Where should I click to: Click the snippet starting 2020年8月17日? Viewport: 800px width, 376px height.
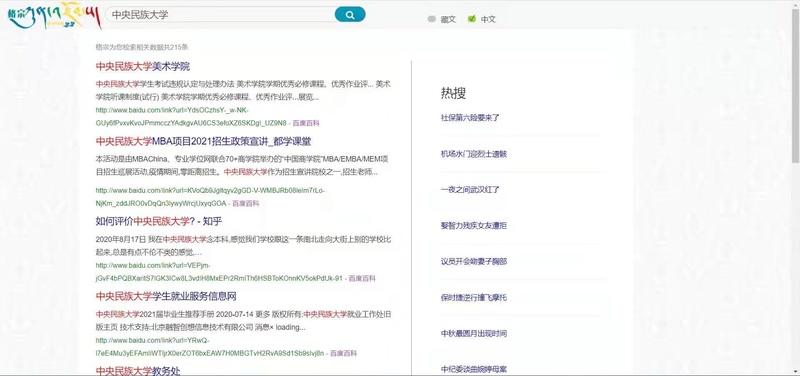[243, 246]
